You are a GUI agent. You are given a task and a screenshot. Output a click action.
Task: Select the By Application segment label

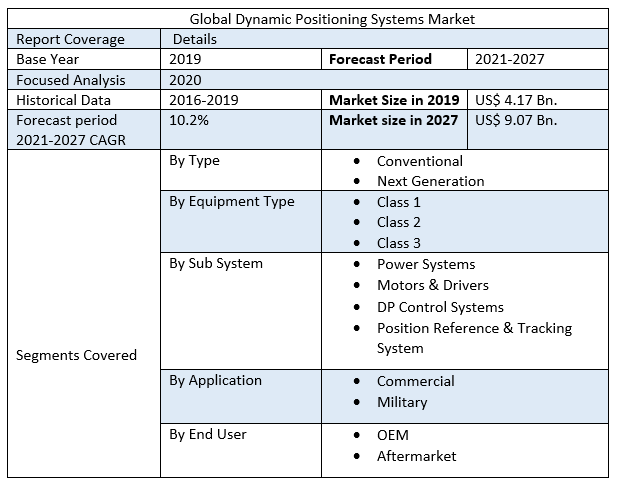[x=215, y=380]
